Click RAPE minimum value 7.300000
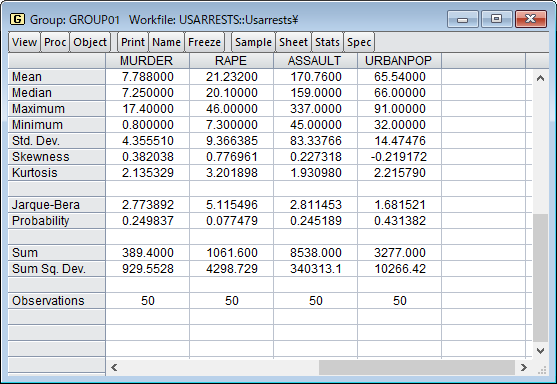 232,125
